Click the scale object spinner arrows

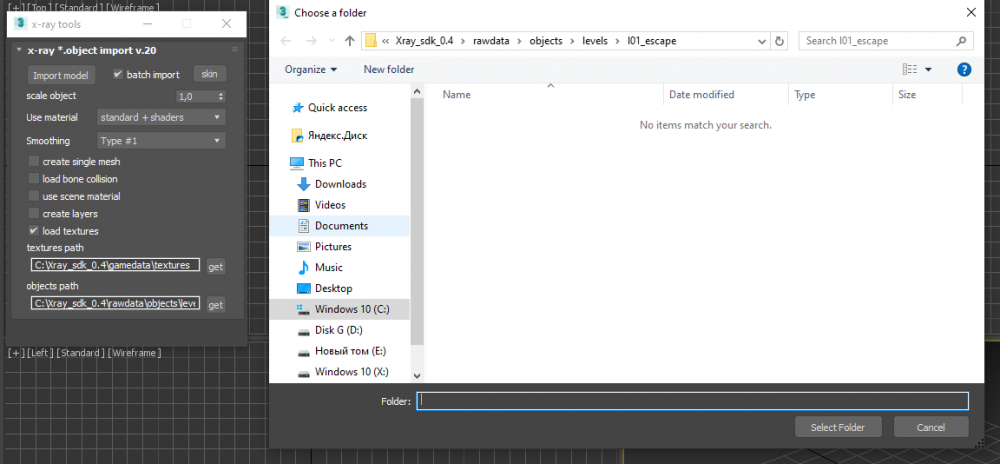tap(220, 97)
